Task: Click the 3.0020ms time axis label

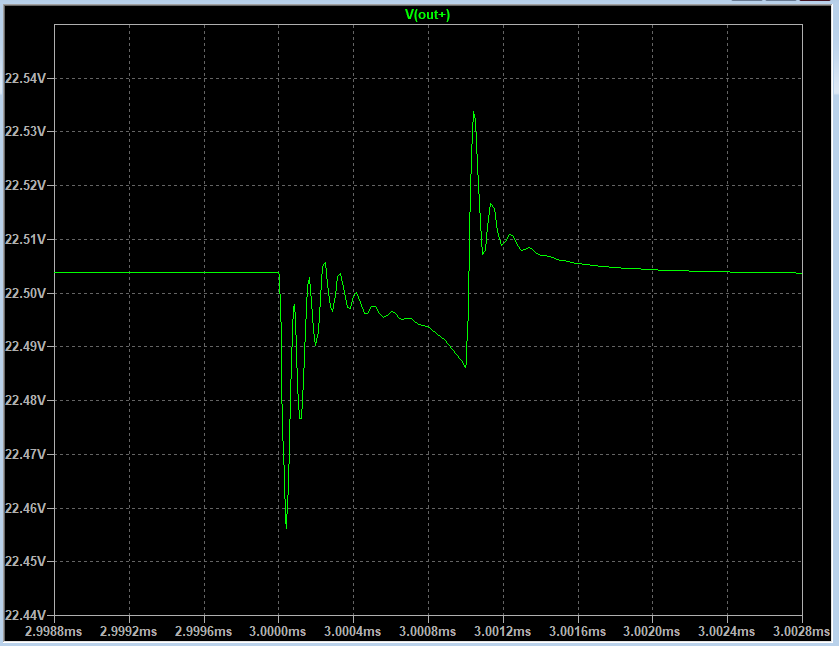Action: point(652,632)
